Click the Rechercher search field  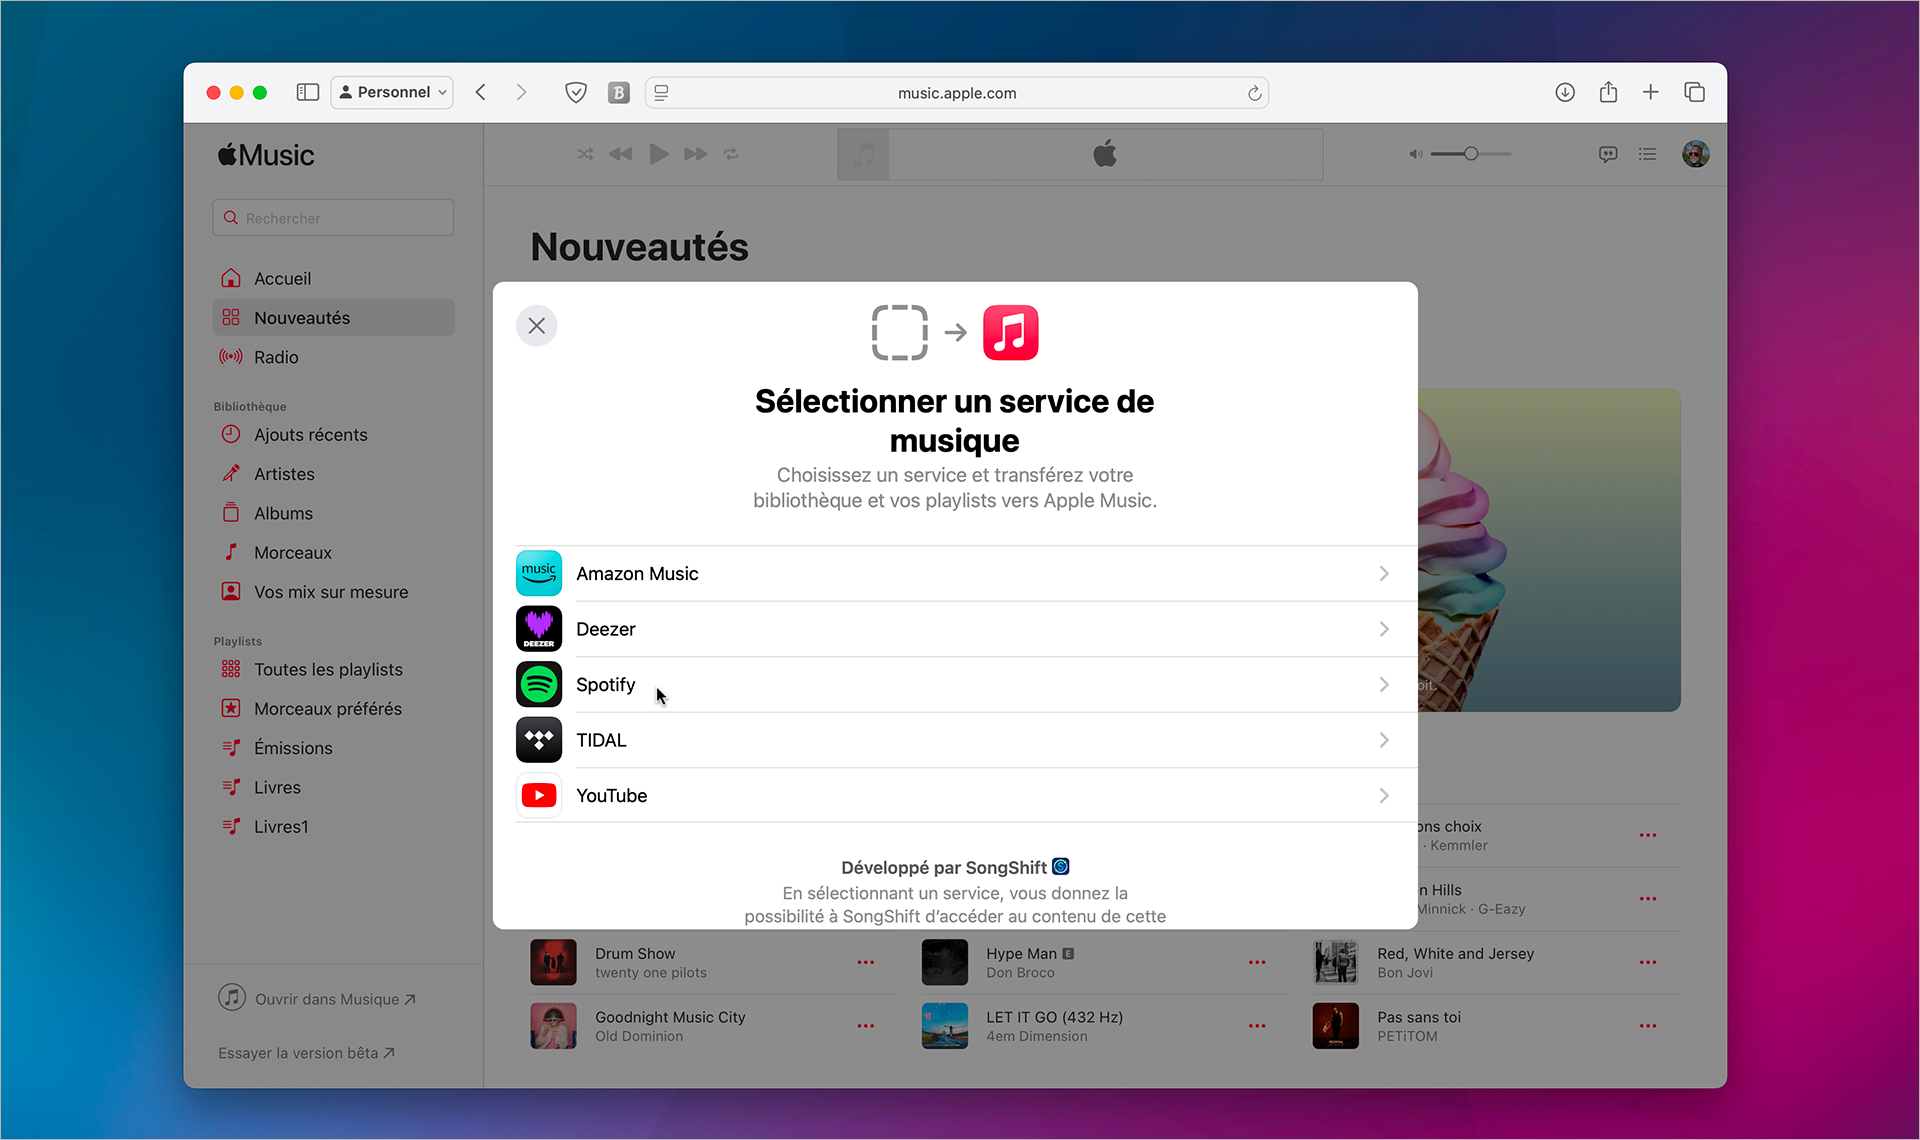(333, 218)
